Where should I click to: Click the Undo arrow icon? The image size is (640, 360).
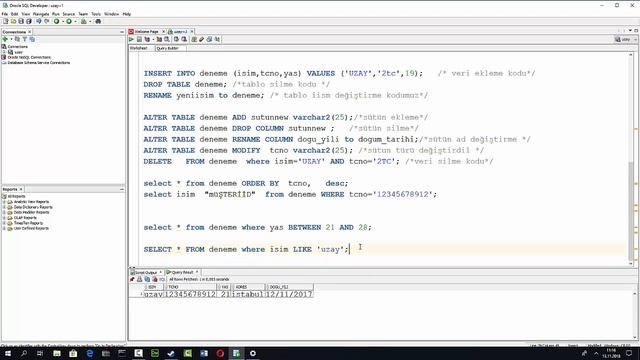tap(39, 21)
